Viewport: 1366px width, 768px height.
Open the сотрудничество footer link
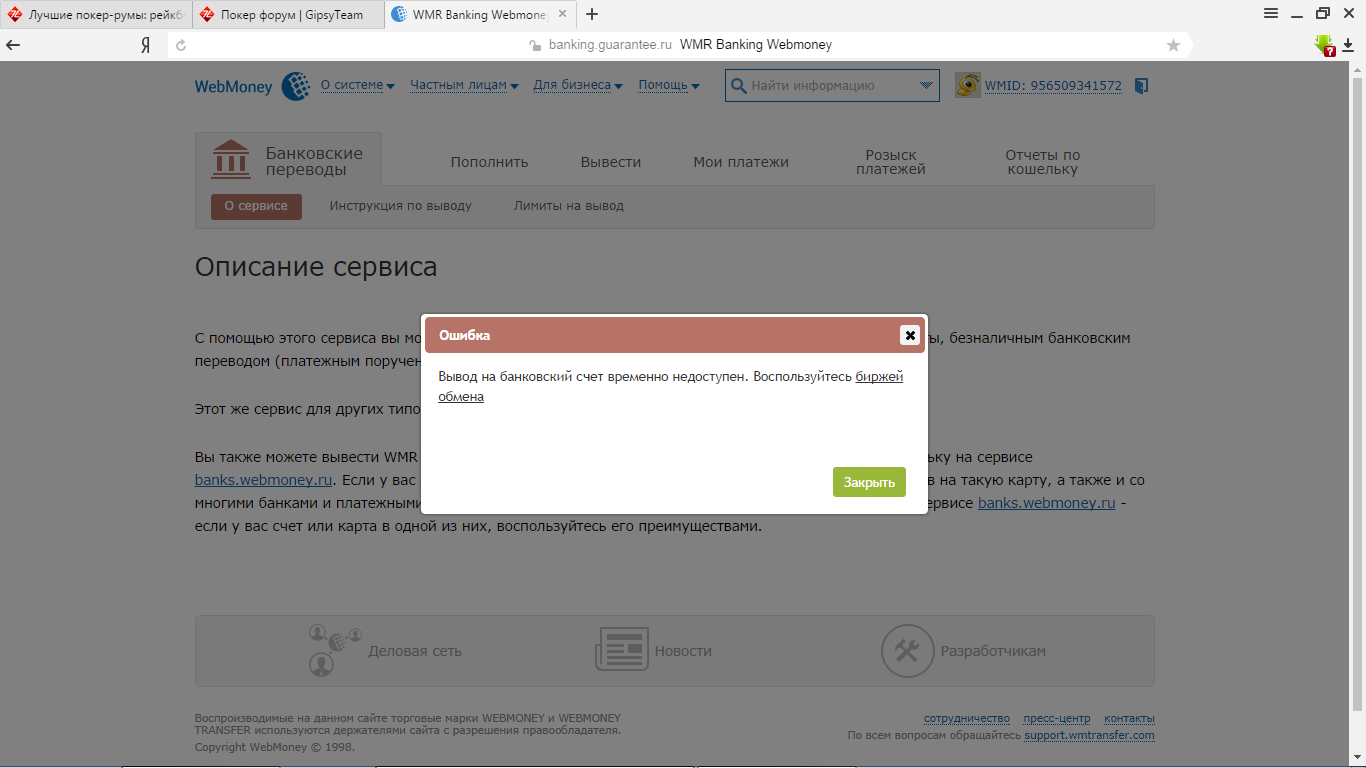pyautogui.click(x=967, y=719)
